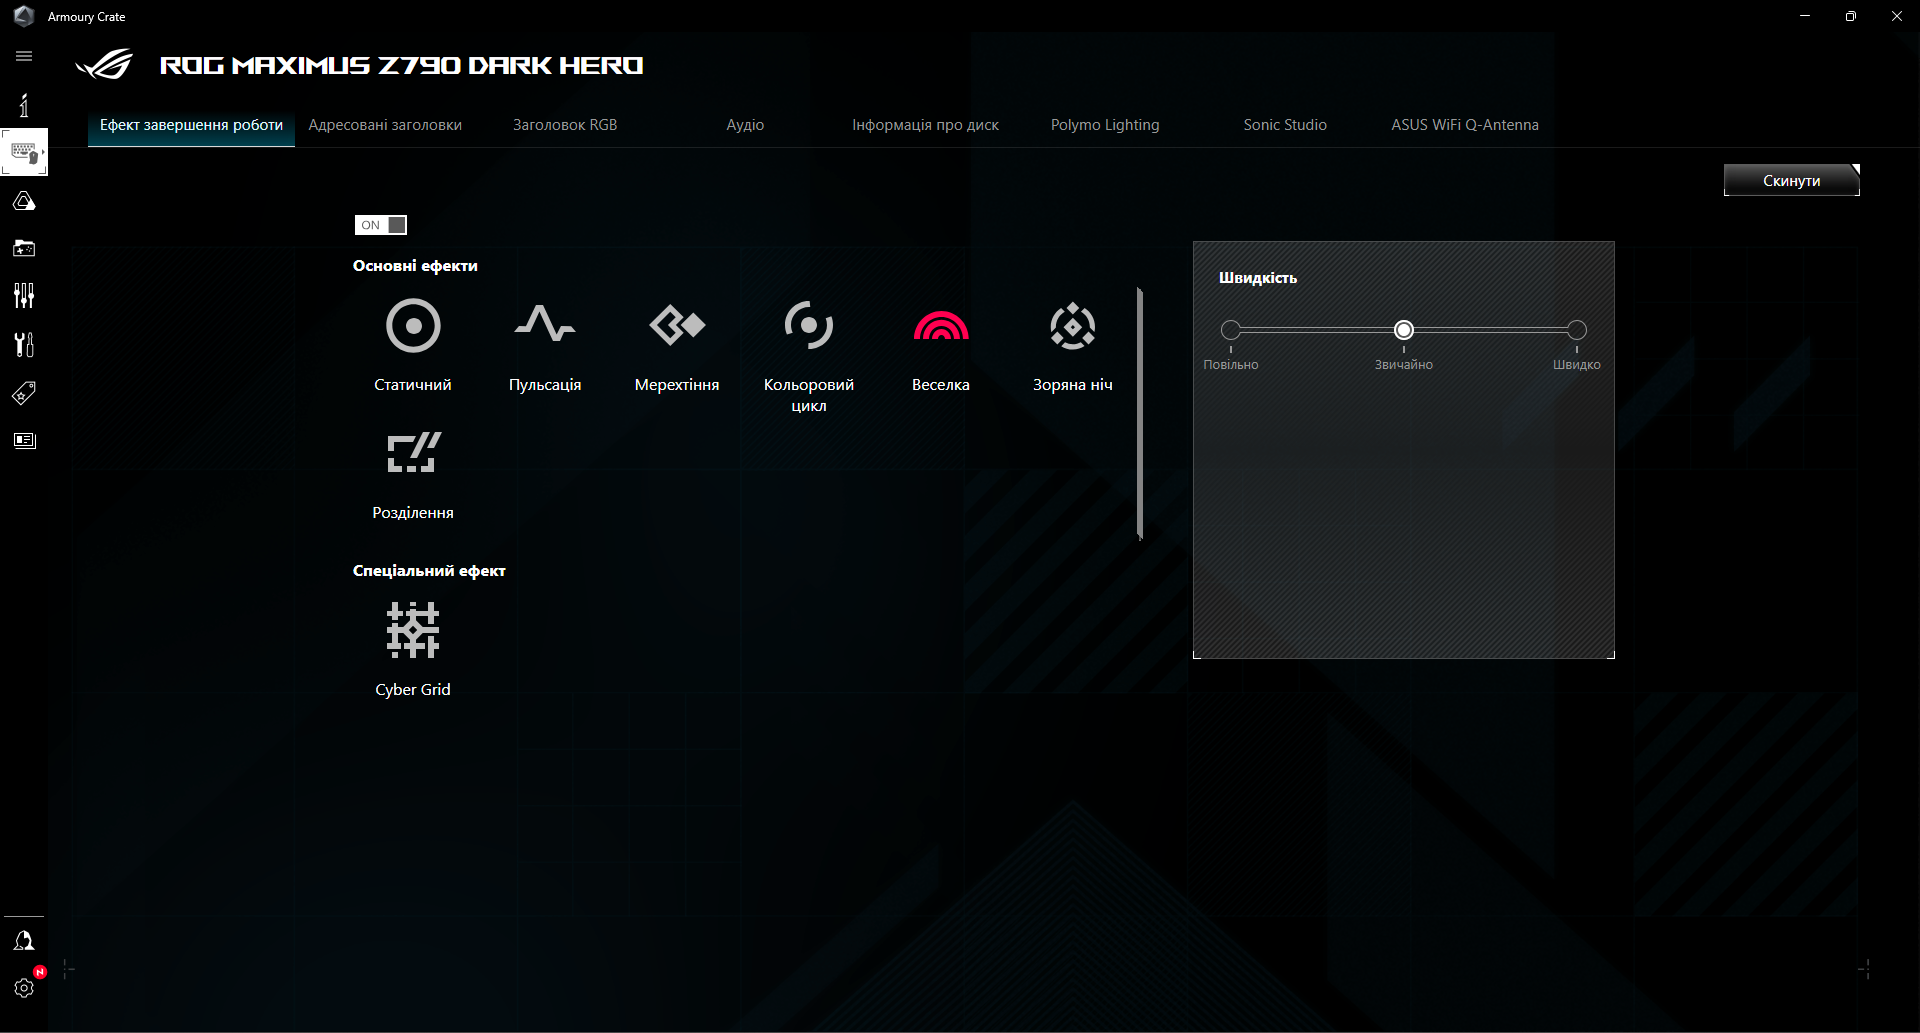Open the hamburger navigation menu
The width and height of the screenshot is (1920, 1033).
coord(24,56)
